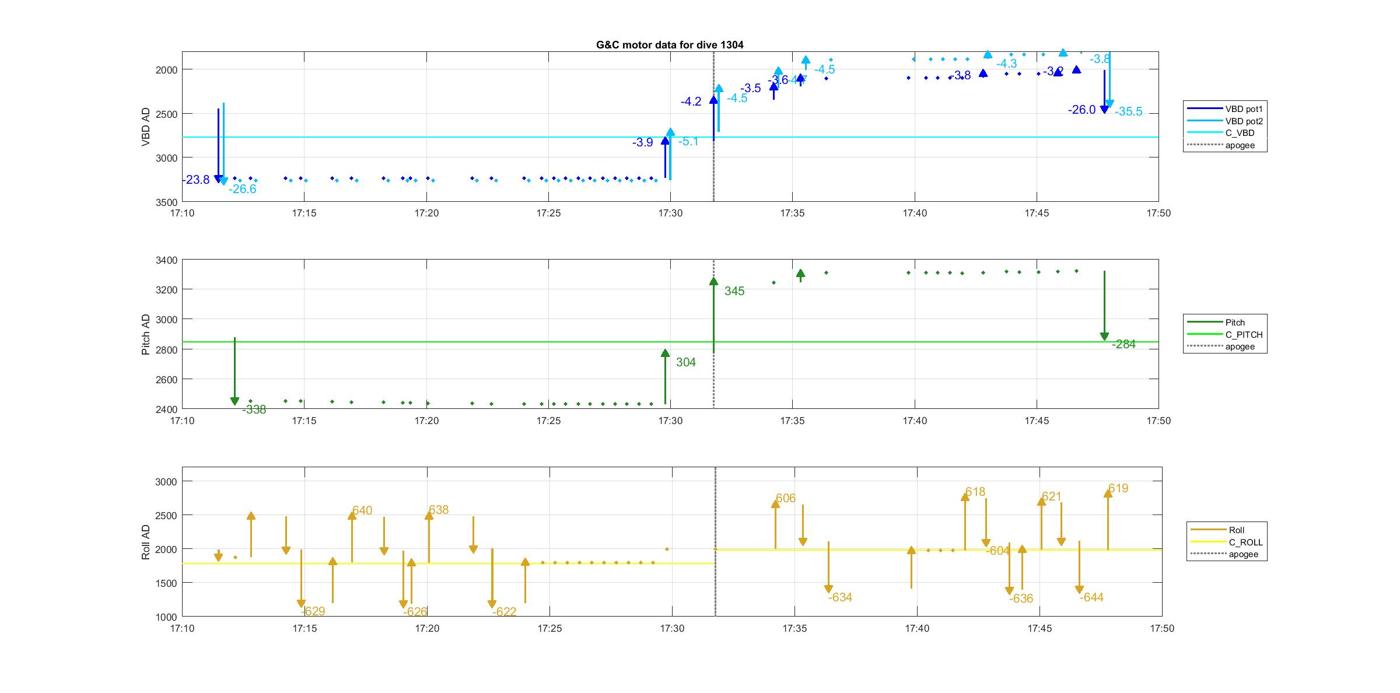Click the 304 pitch arrow label
Screen dimensions: 1400x693
click(686, 363)
